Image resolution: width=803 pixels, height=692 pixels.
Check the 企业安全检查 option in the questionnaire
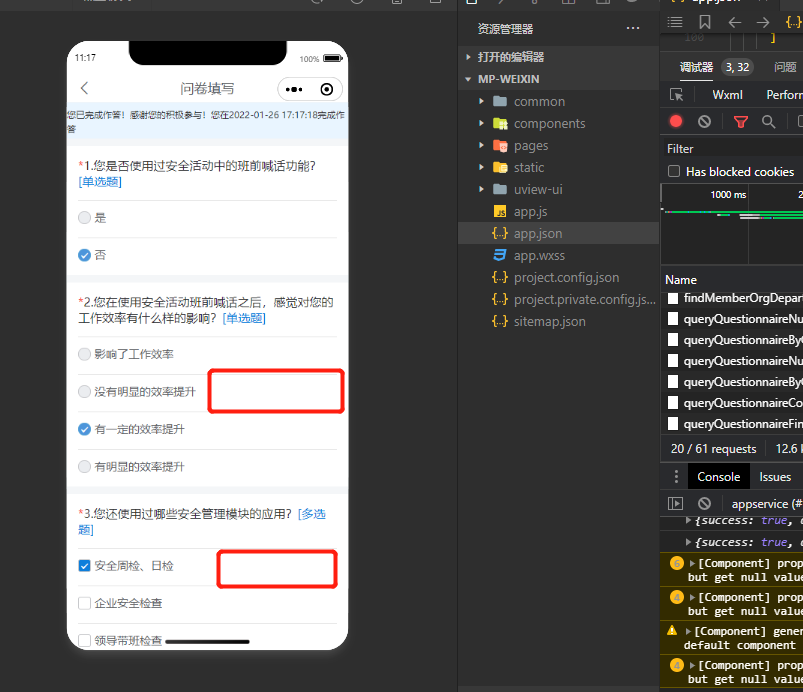tap(84, 602)
